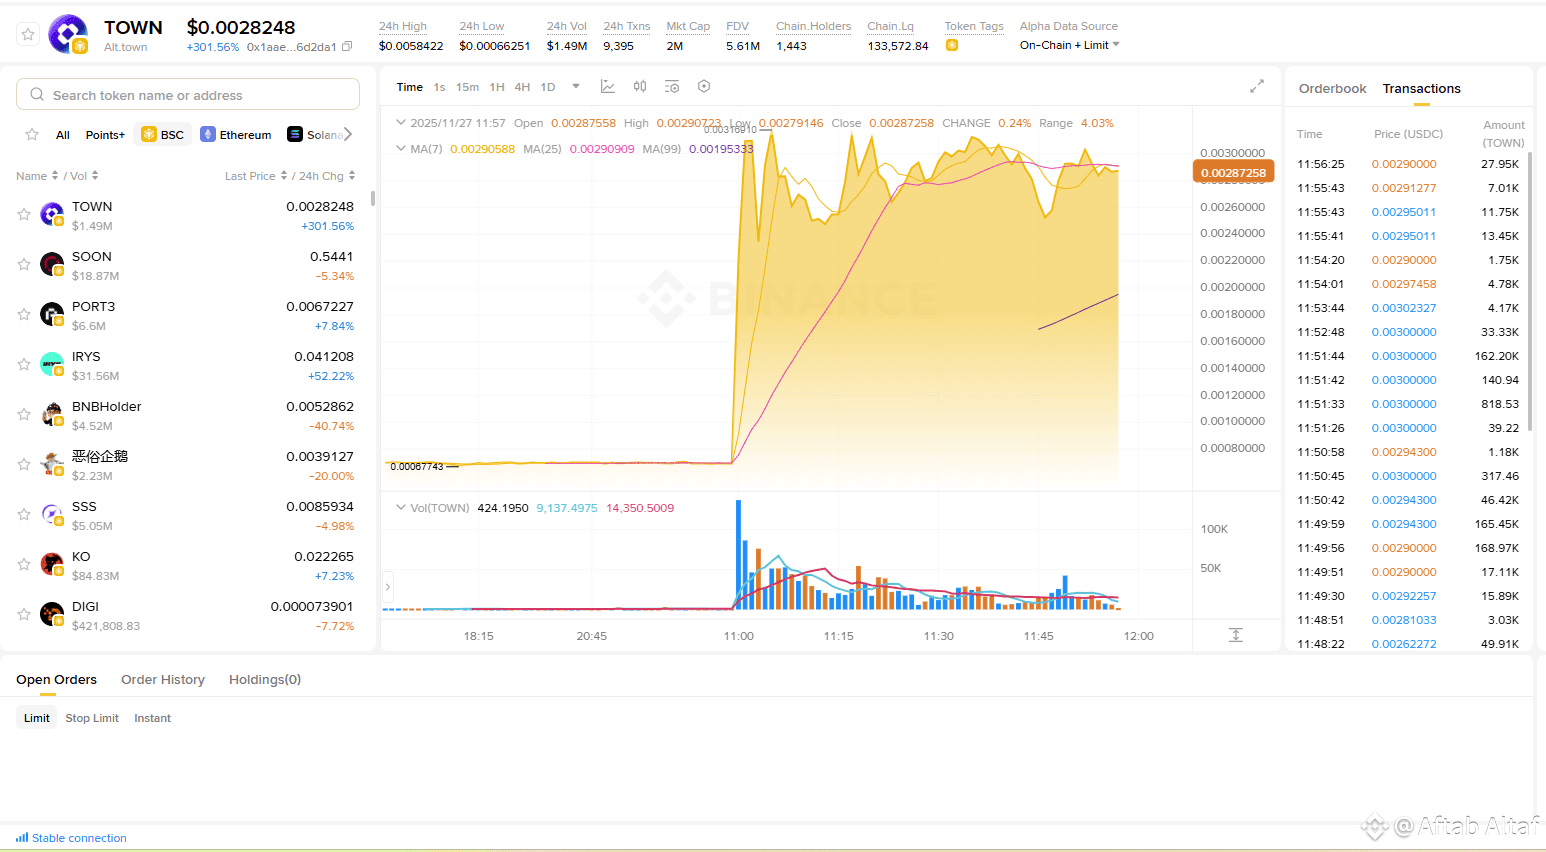Star the BNBHolder token row

24,414
